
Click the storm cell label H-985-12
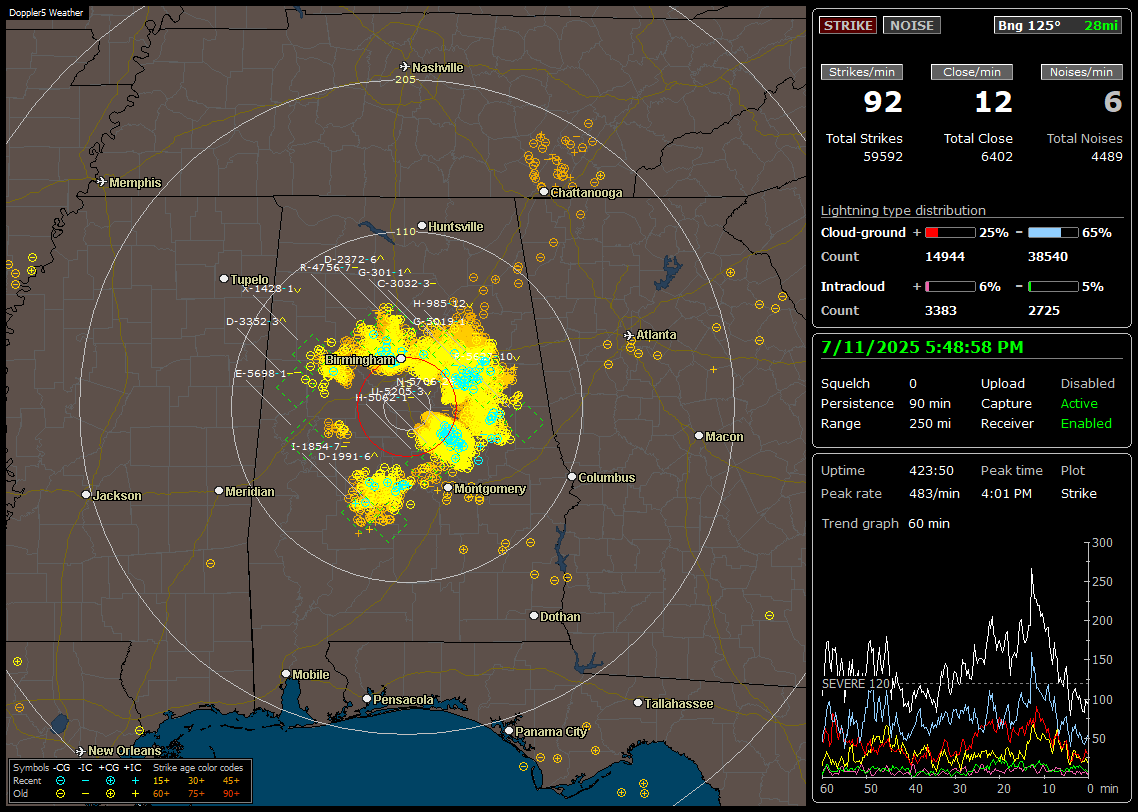pyautogui.click(x=440, y=303)
